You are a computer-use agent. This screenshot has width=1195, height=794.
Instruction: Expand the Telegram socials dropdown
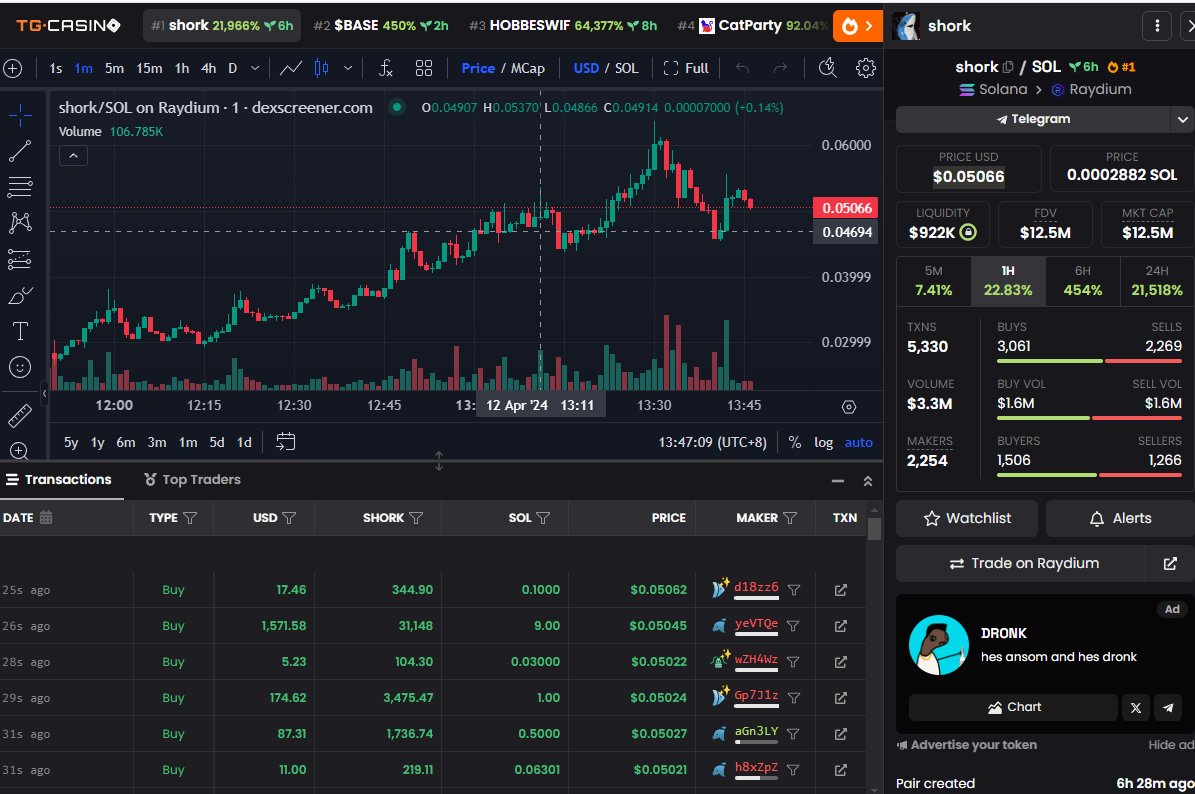tap(1182, 120)
